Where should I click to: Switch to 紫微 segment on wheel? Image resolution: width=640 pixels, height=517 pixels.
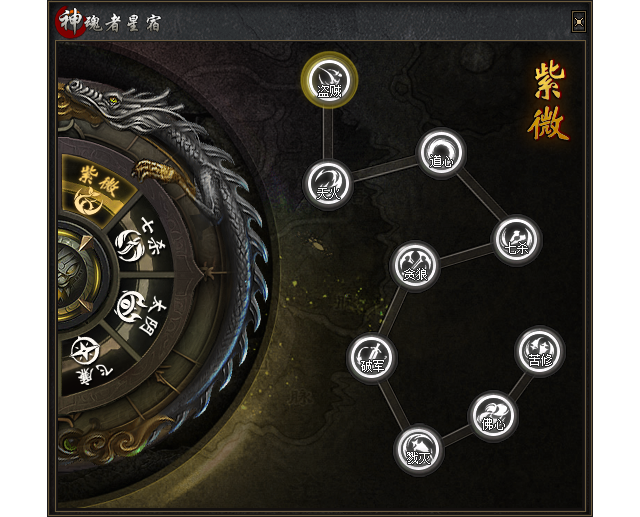(x=97, y=190)
